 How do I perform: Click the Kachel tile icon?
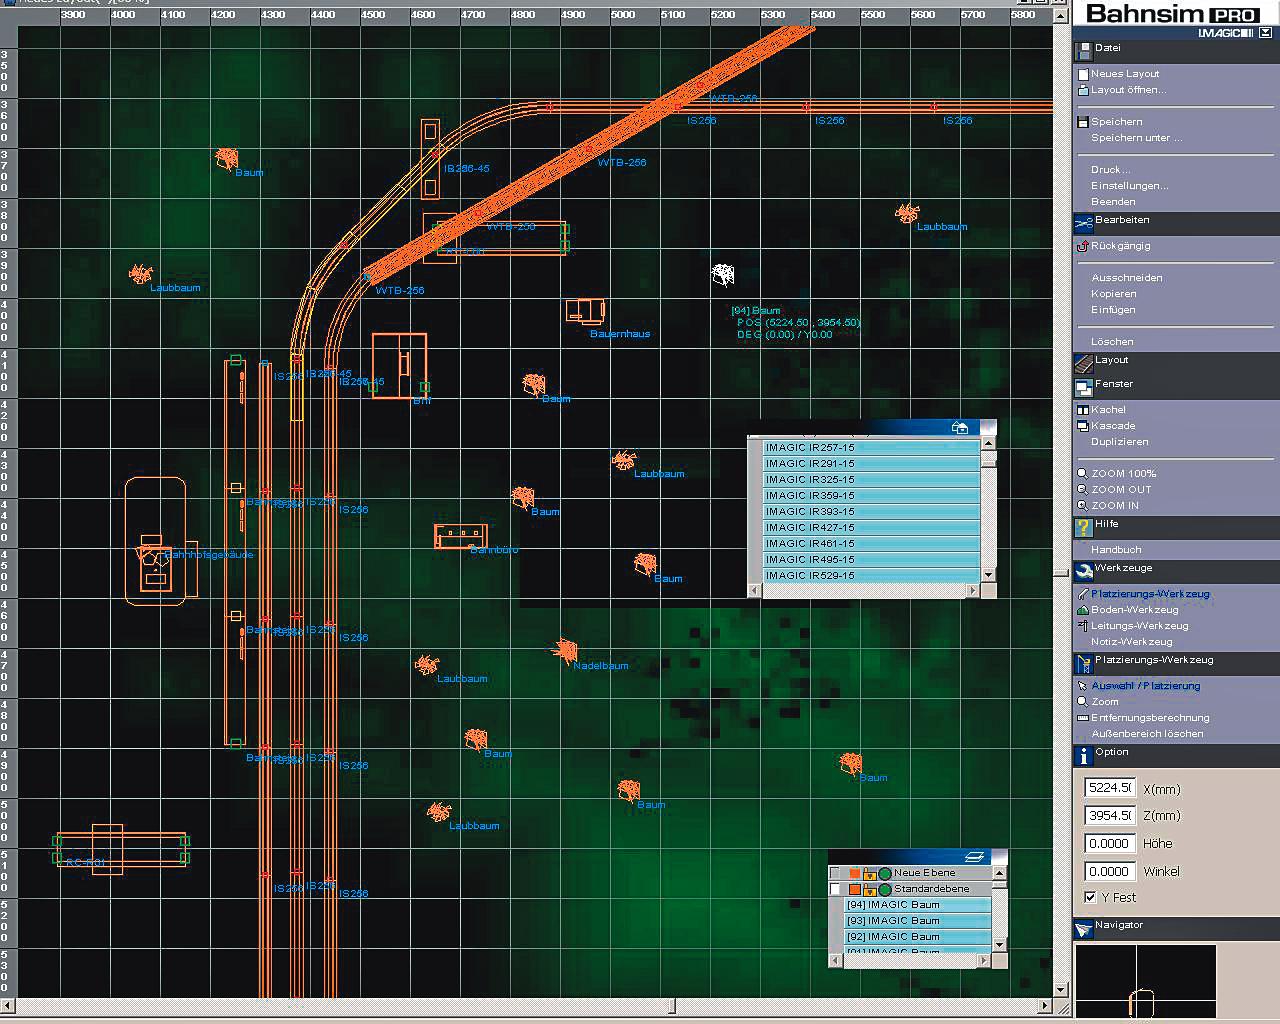coord(1083,410)
